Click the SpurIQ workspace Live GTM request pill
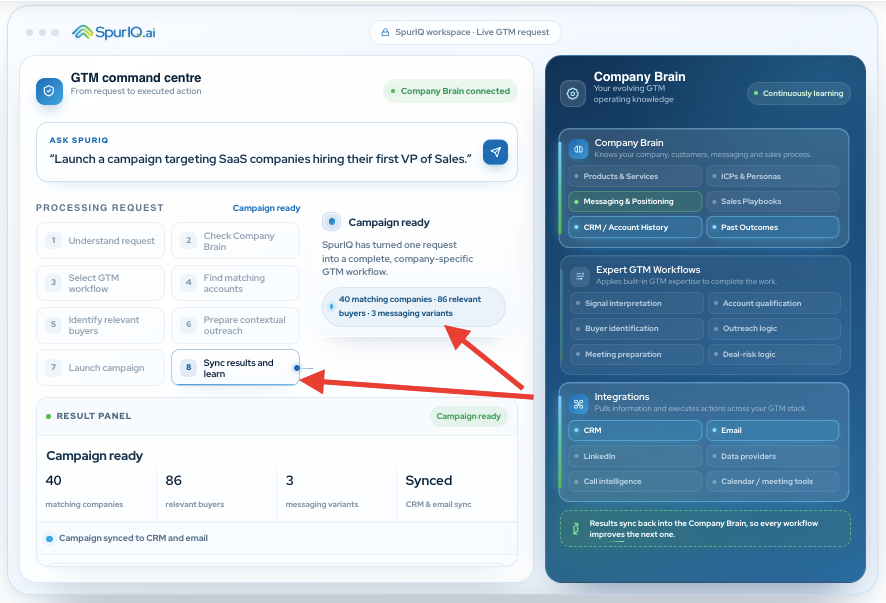The width and height of the screenshot is (886, 603). [x=465, y=32]
